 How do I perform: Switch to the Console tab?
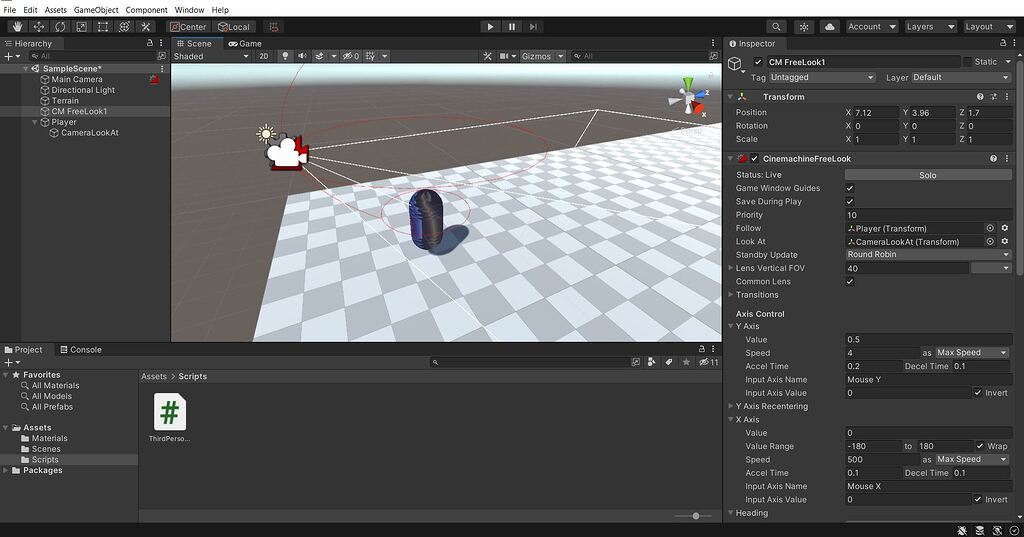tap(80, 350)
